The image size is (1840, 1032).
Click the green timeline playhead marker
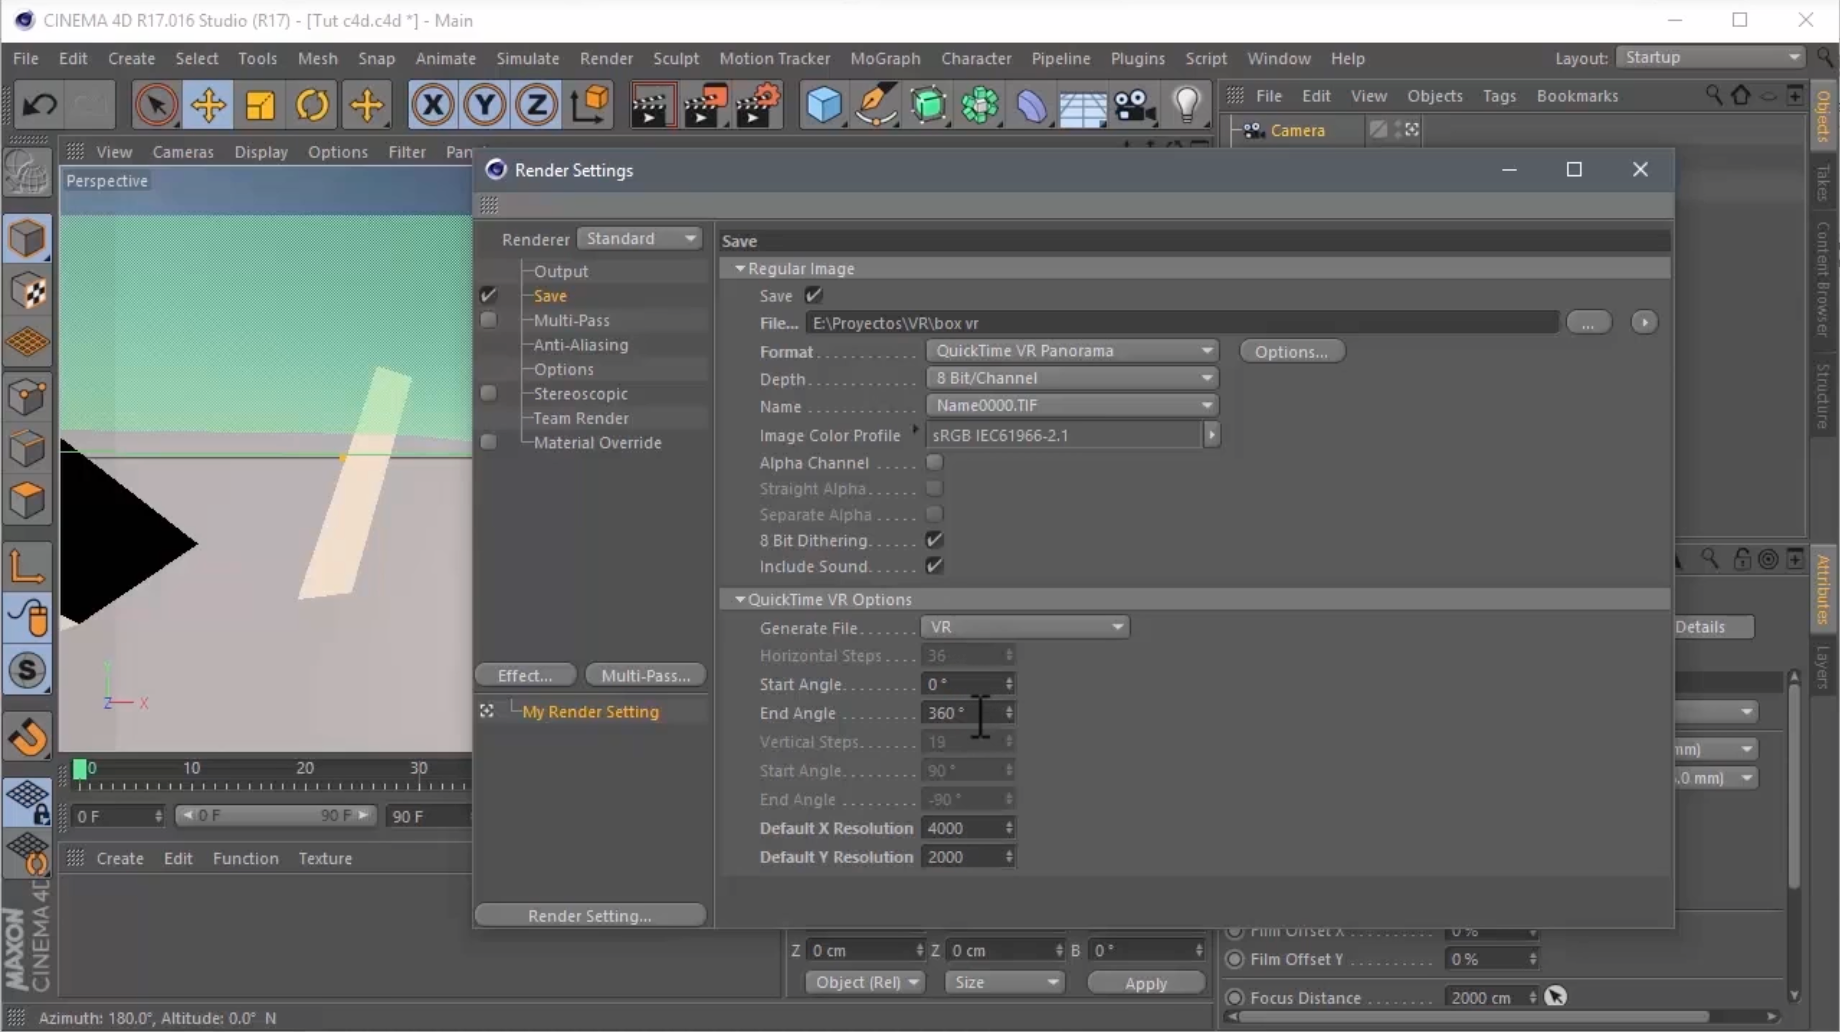[x=79, y=769]
